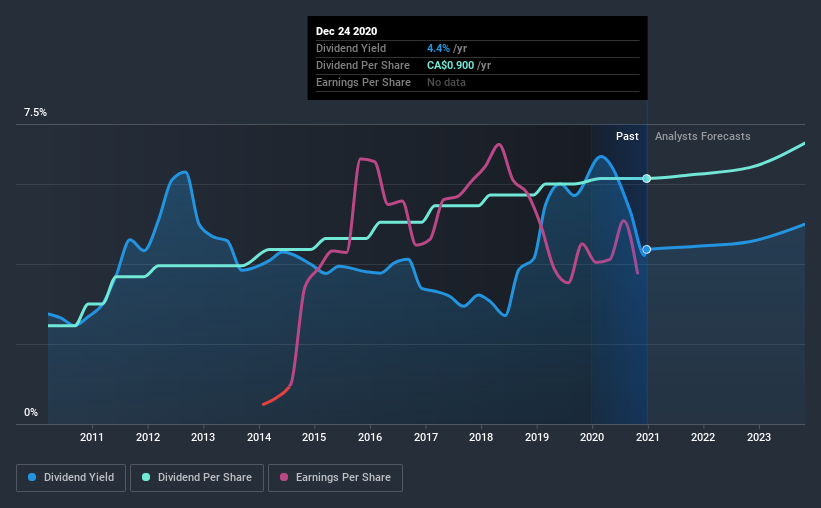Click the 2014 x-axis label
The height and width of the screenshot is (508, 821).
click(x=259, y=437)
